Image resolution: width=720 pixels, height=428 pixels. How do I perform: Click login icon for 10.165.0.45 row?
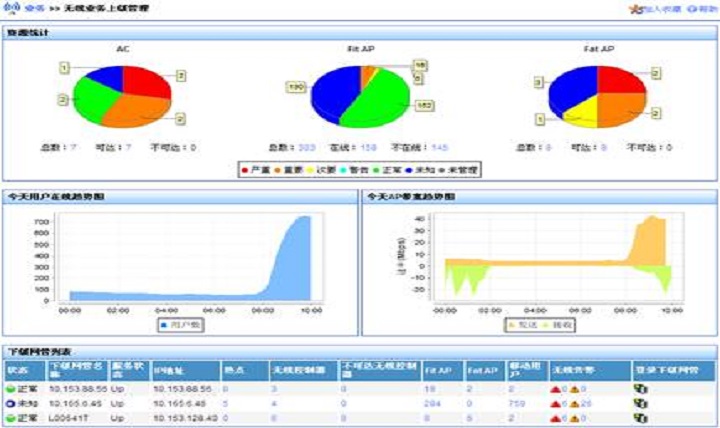pyautogui.click(x=640, y=402)
